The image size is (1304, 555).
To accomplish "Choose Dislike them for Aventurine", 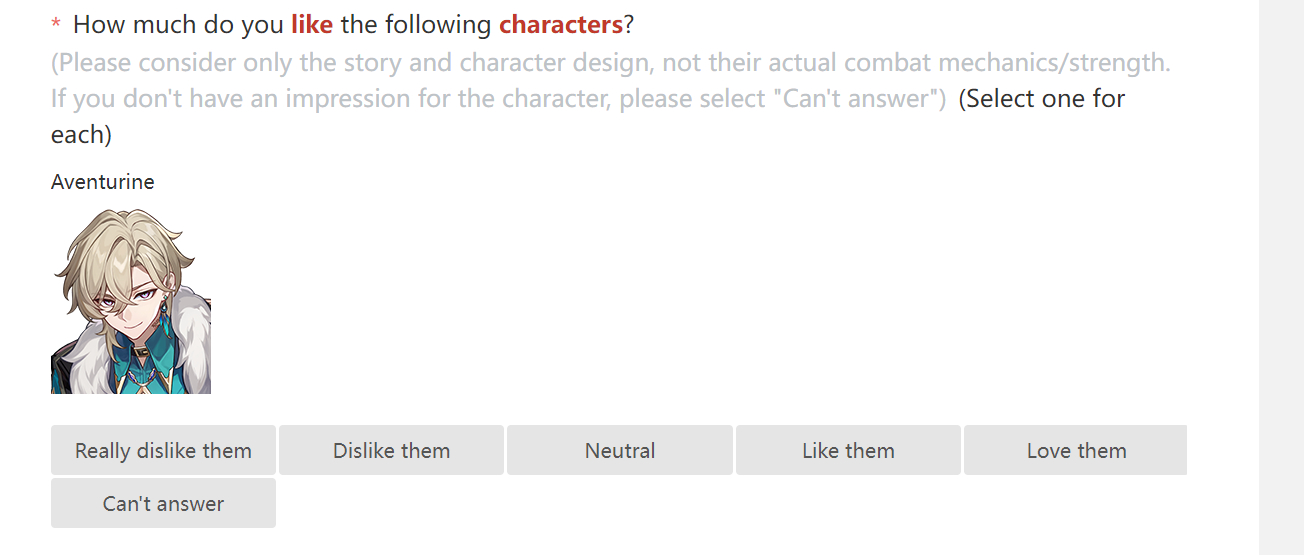I will point(391,450).
